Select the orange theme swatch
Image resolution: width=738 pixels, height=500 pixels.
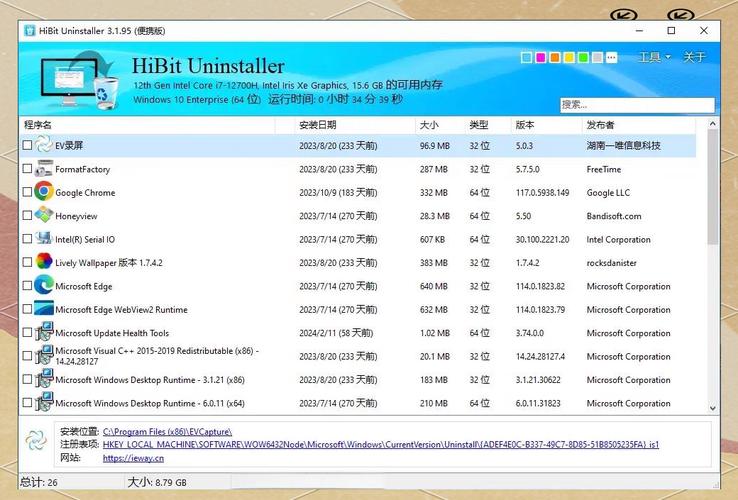point(555,57)
